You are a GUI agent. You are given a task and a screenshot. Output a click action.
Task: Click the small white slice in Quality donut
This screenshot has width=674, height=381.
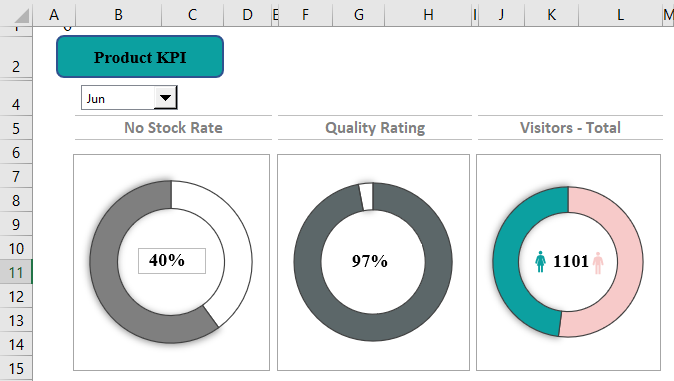click(366, 197)
